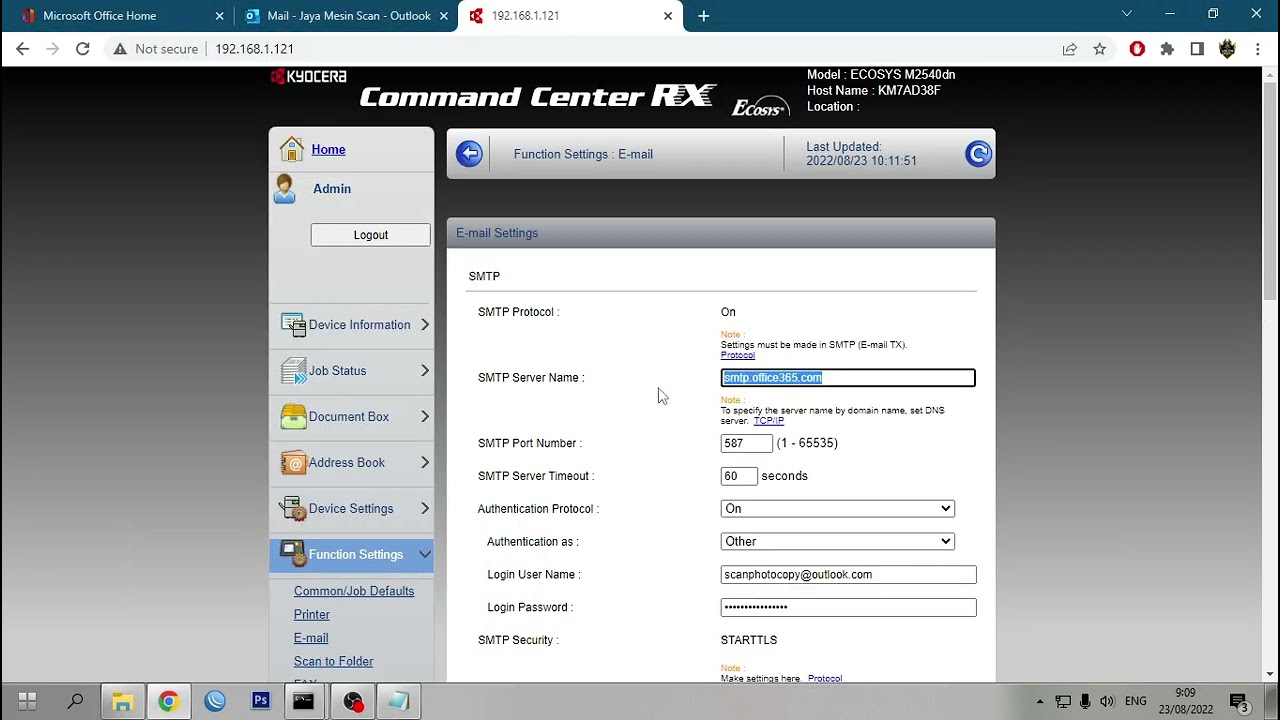Open File Explorer from the taskbar
The height and width of the screenshot is (720, 1280).
[122, 701]
